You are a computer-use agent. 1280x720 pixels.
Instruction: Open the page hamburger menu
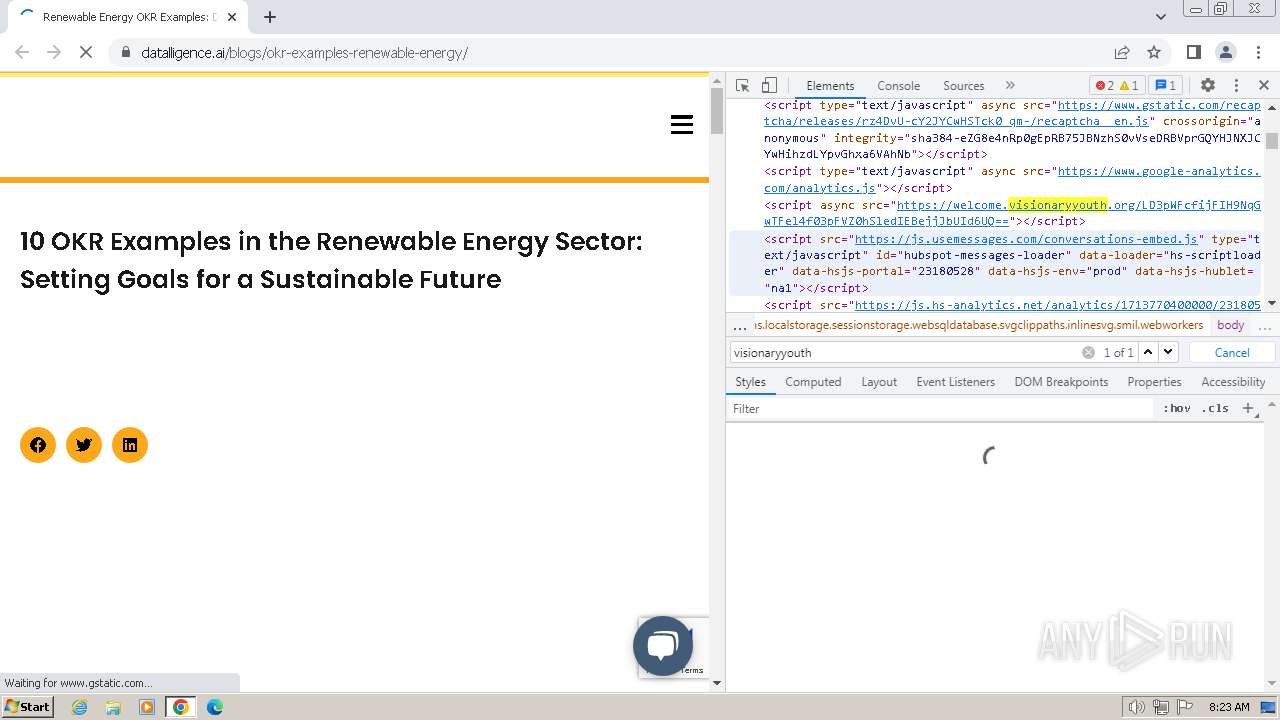(x=682, y=124)
